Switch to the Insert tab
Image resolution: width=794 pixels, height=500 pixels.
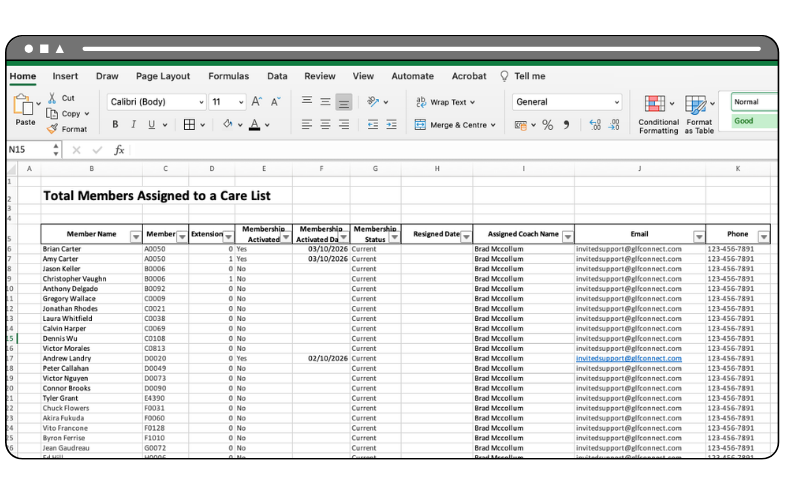pyautogui.click(x=65, y=76)
